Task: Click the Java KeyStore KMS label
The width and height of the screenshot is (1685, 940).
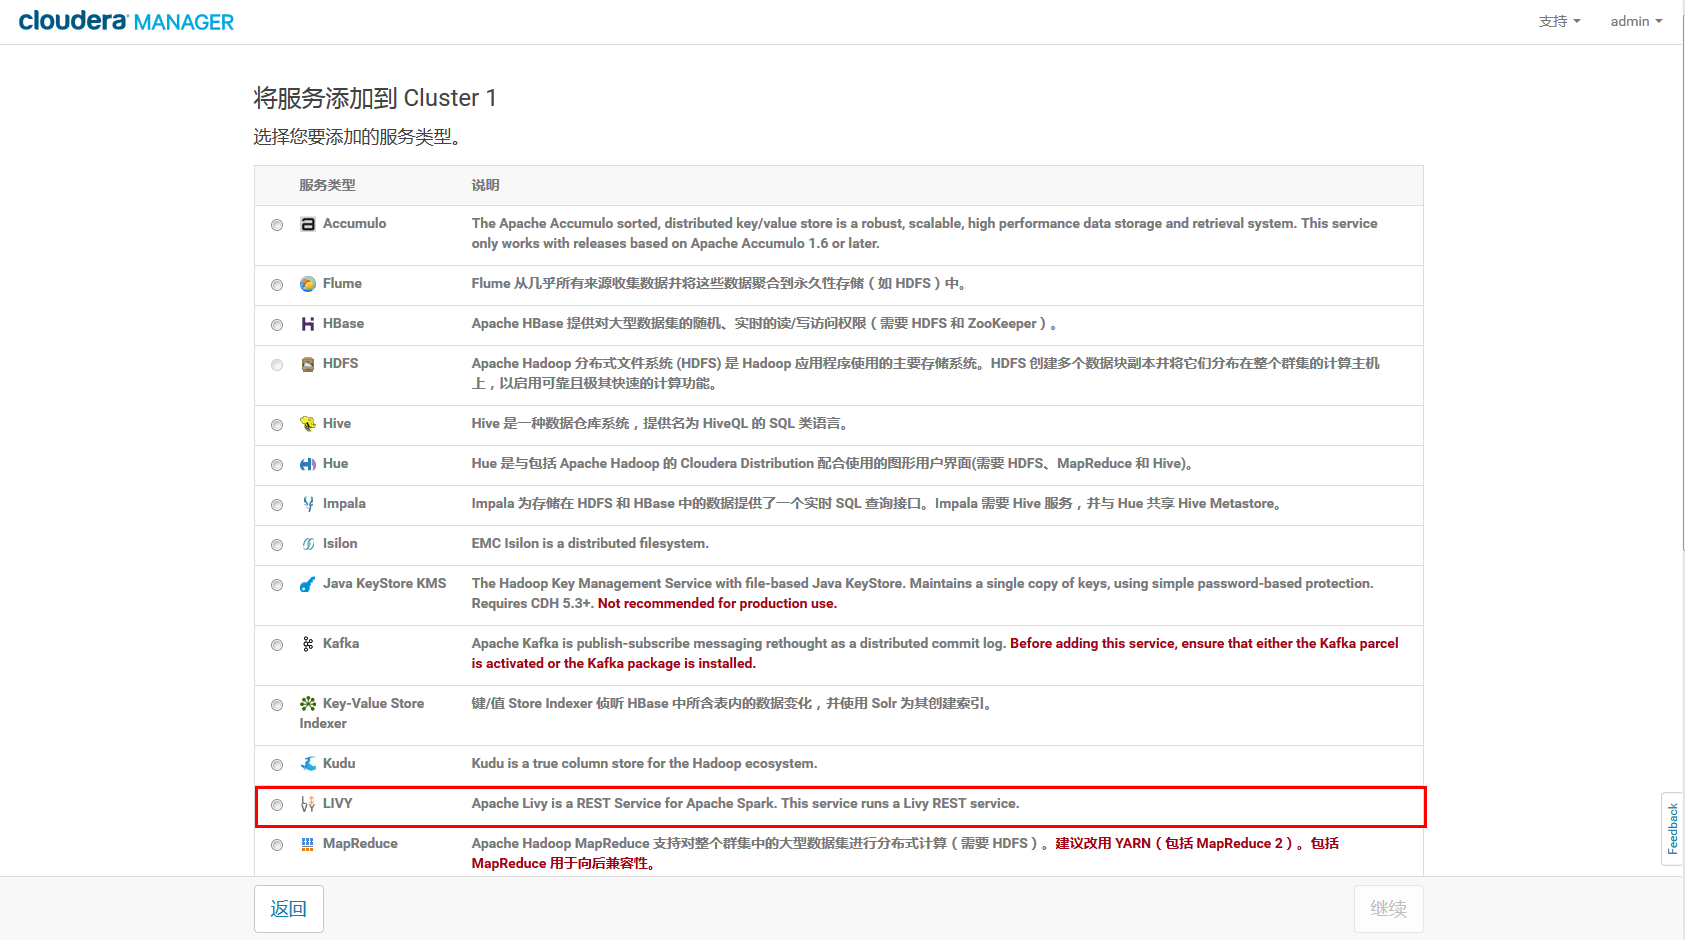Action: tap(384, 584)
